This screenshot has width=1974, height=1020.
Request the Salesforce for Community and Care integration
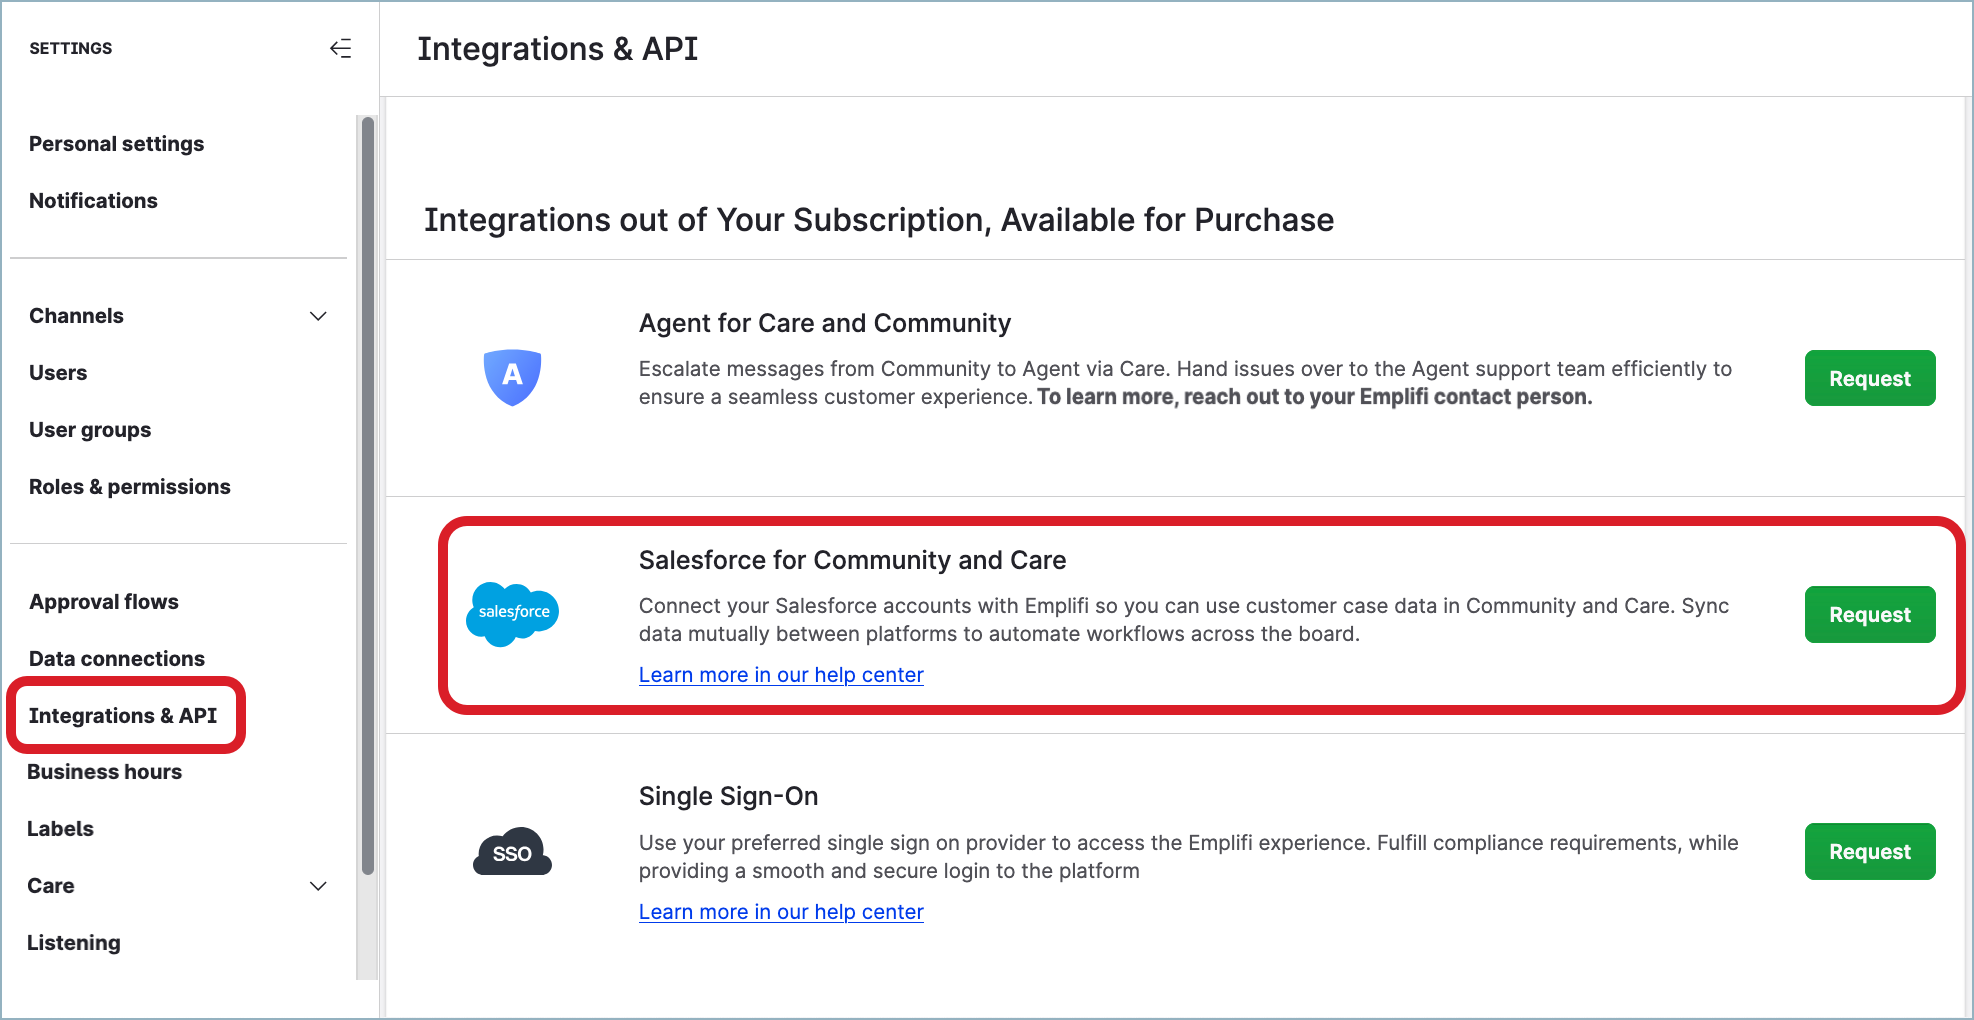coord(1869,614)
